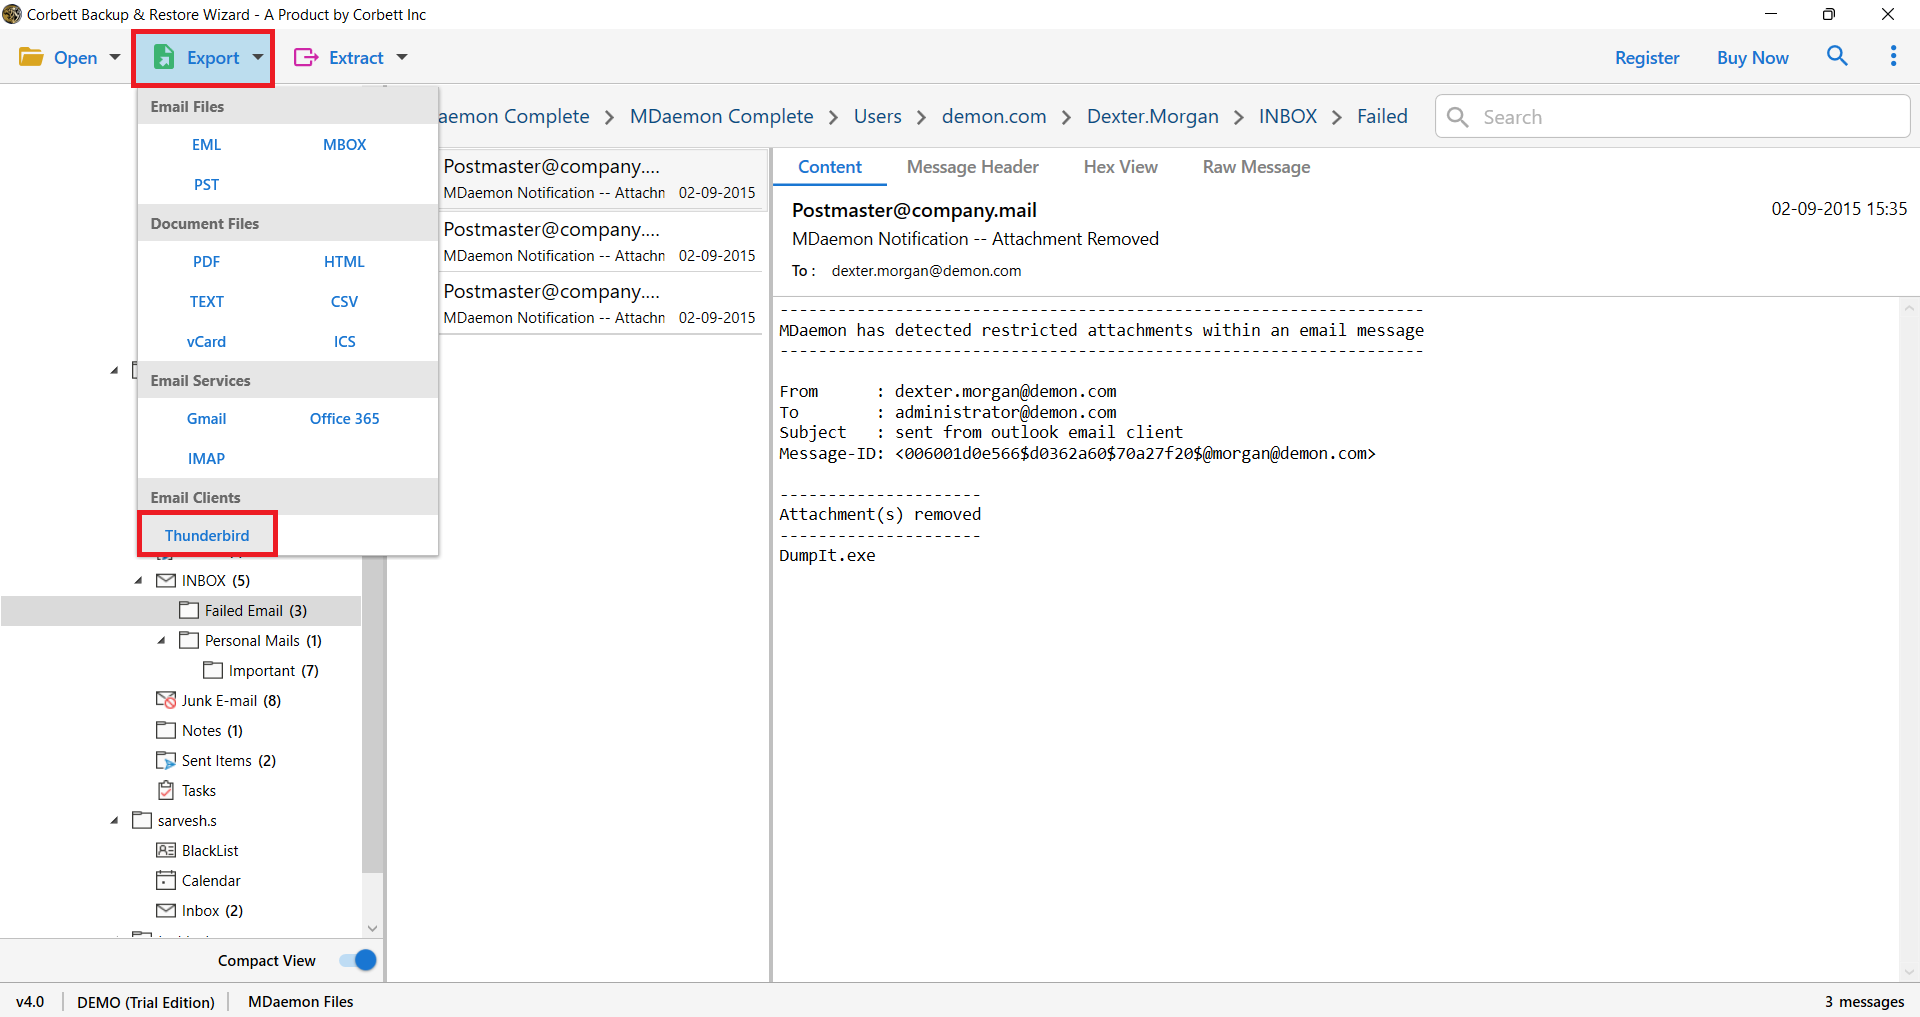
Task: Click the BlackList contact card icon
Action: (x=166, y=850)
